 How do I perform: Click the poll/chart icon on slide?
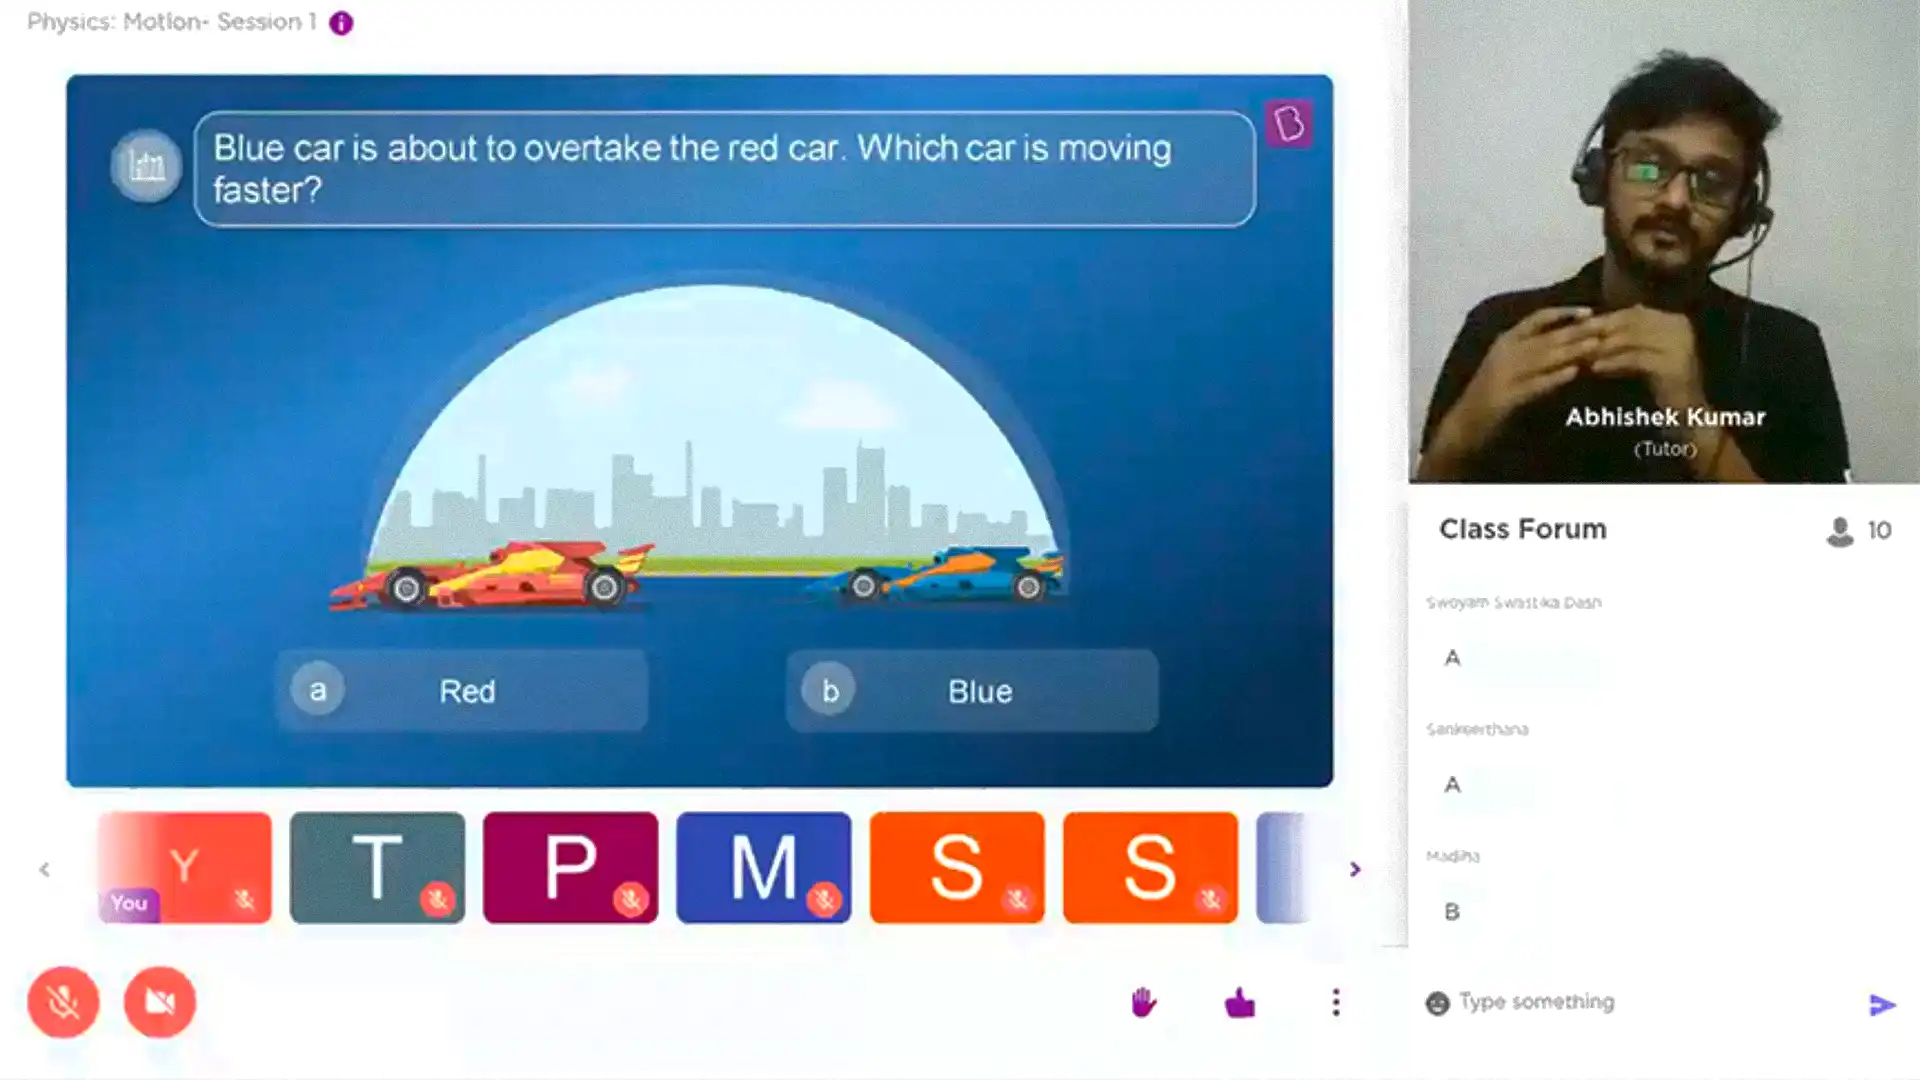pos(146,167)
